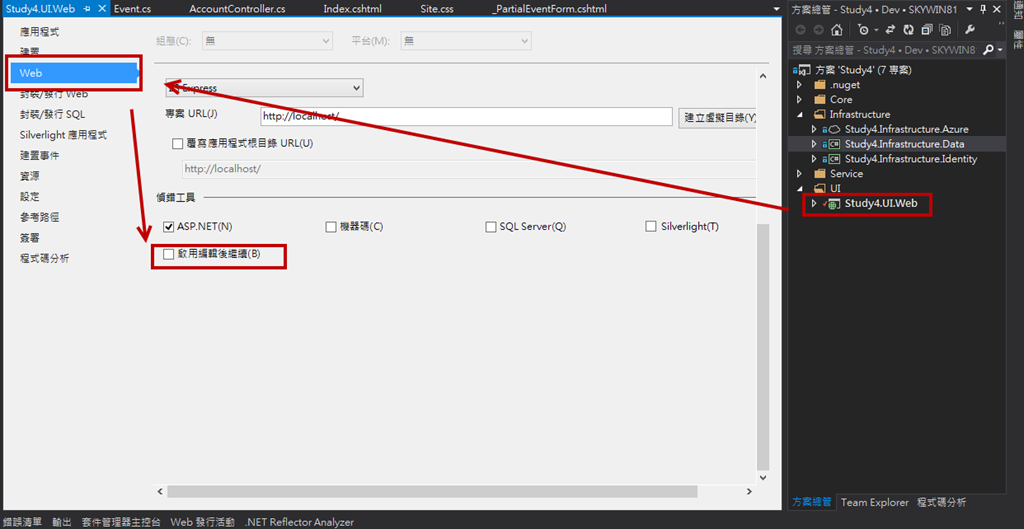Close the Study4.UI.Web properties tab
Screen dimensions: 1024x529
[101, 8]
